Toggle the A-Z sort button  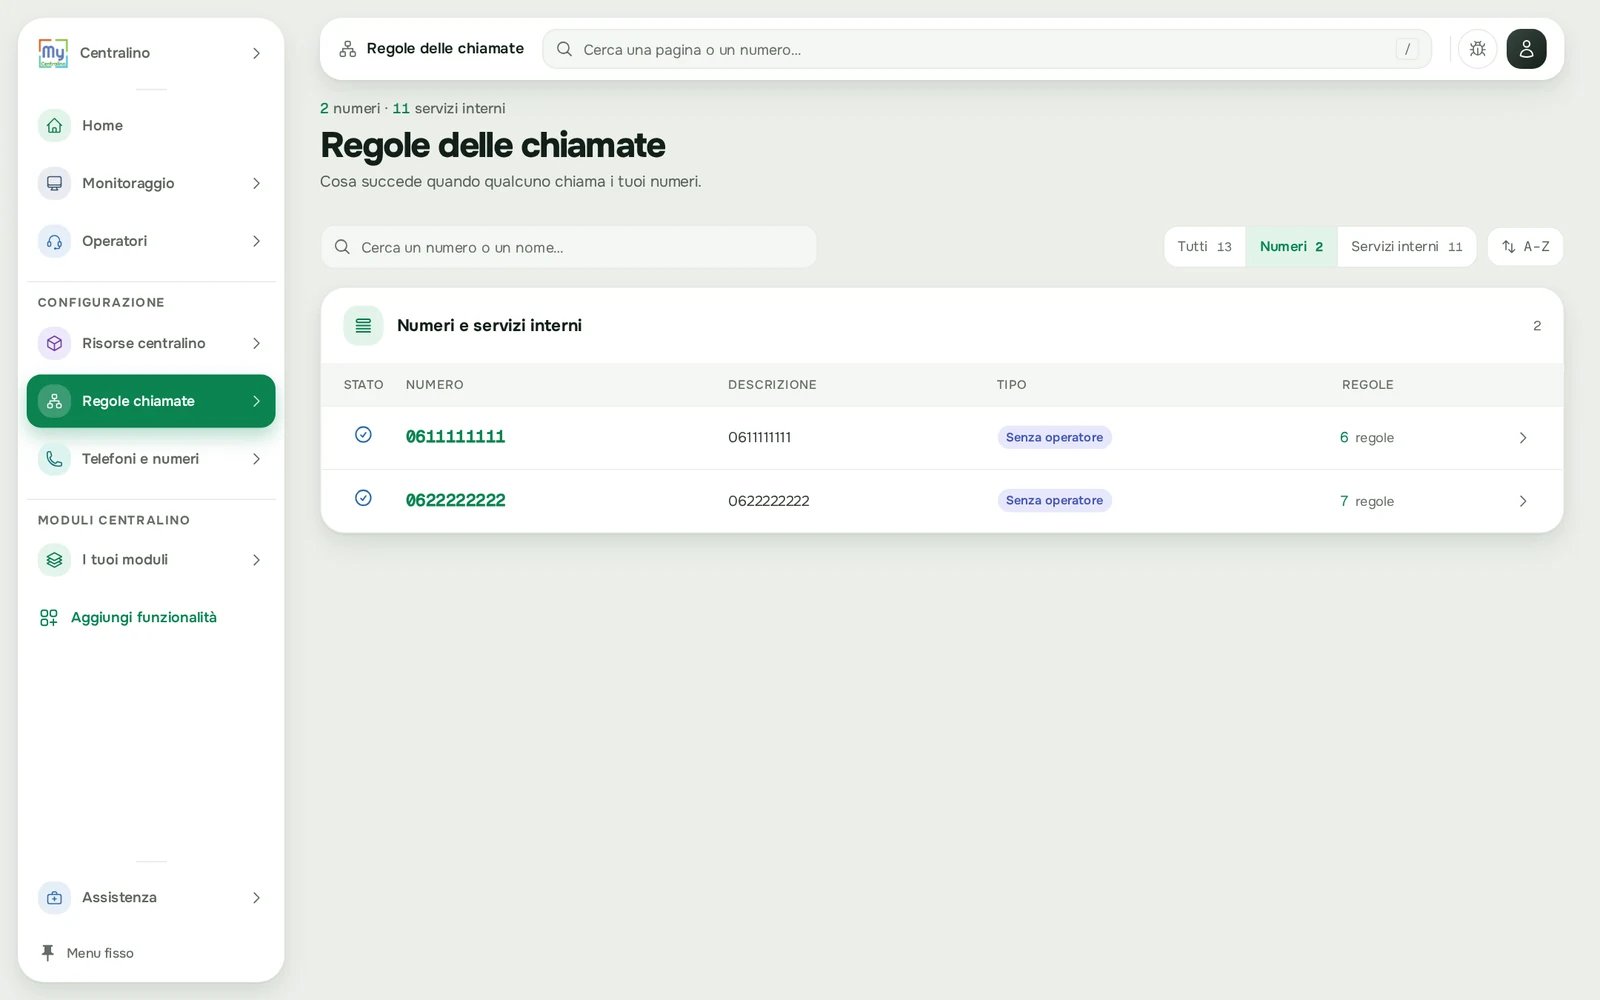[1525, 247]
